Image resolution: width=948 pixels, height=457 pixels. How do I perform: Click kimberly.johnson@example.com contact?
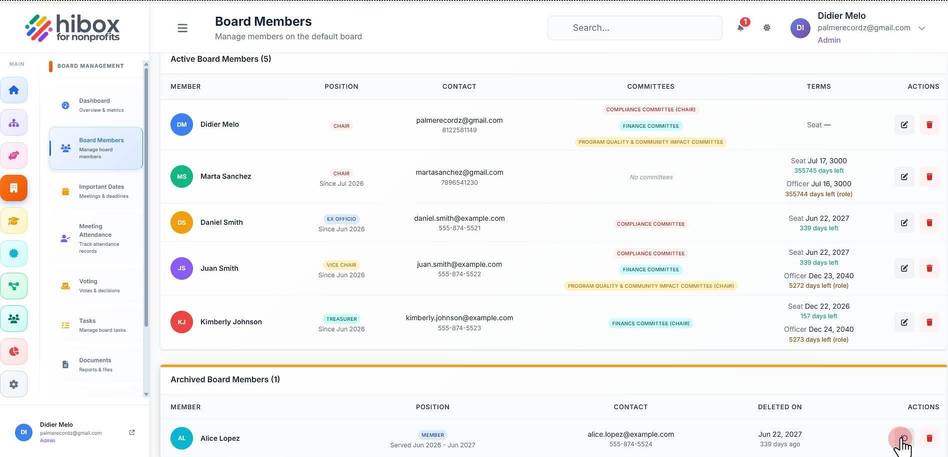pos(459,318)
